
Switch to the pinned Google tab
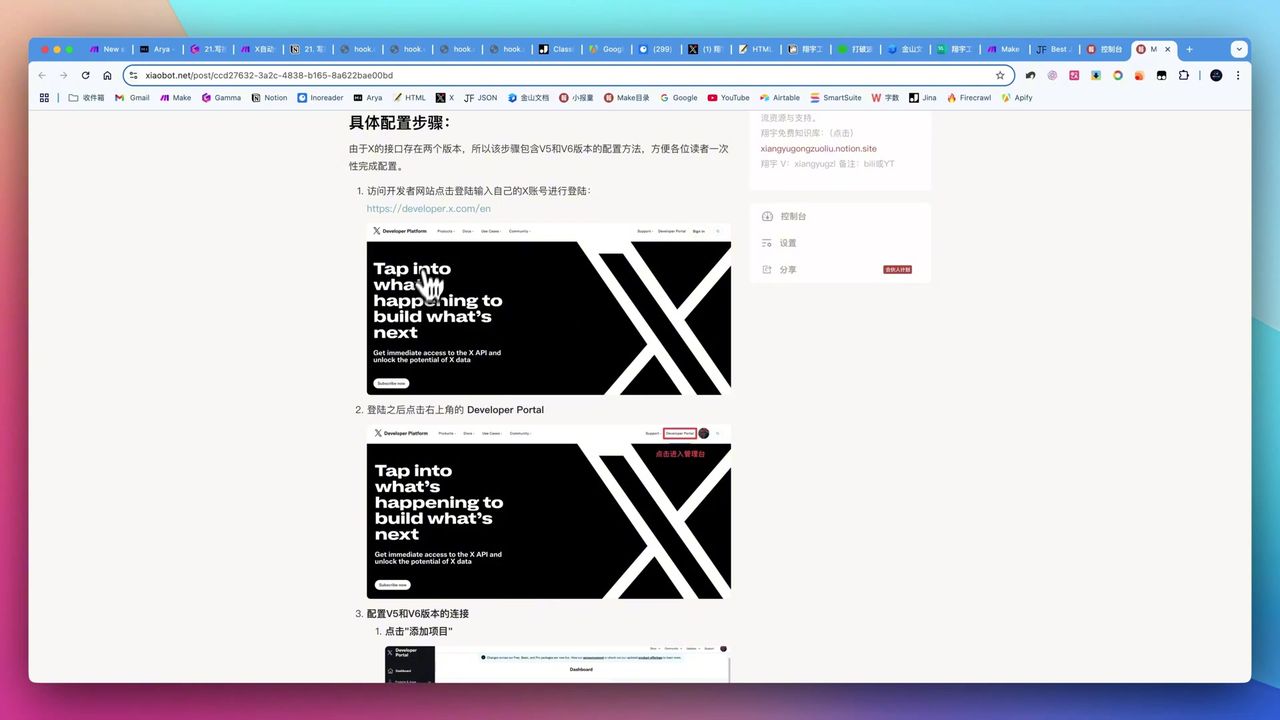[x=607, y=48]
